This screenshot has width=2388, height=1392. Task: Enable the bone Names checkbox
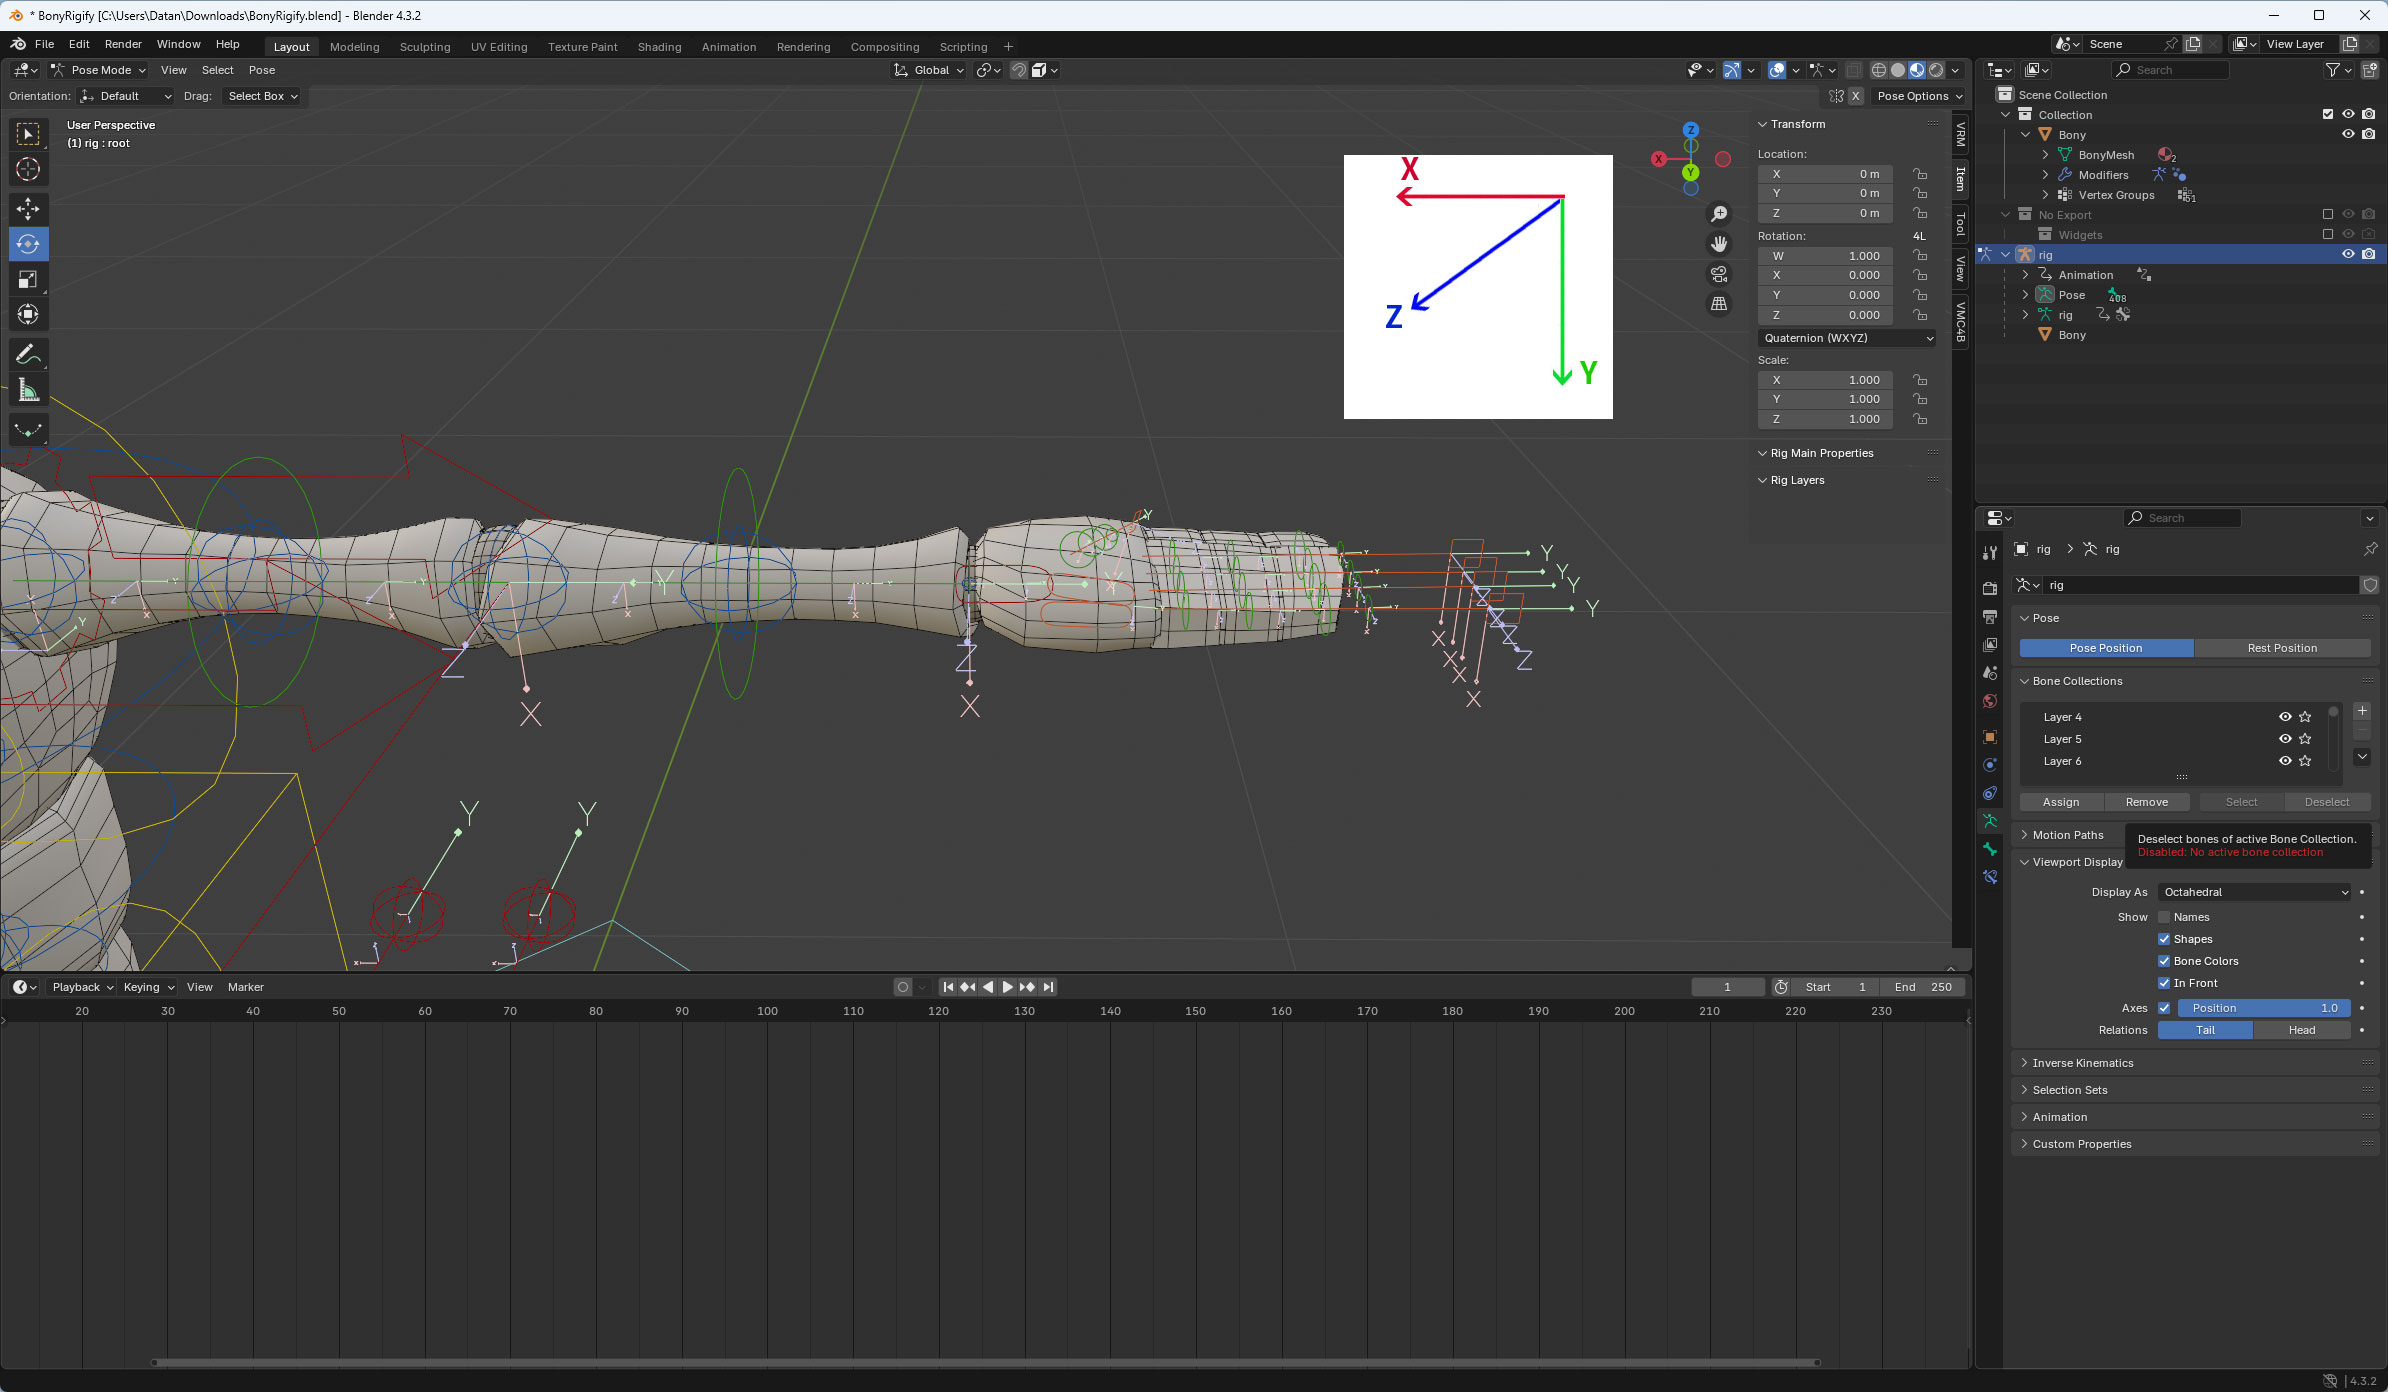tap(2164, 917)
